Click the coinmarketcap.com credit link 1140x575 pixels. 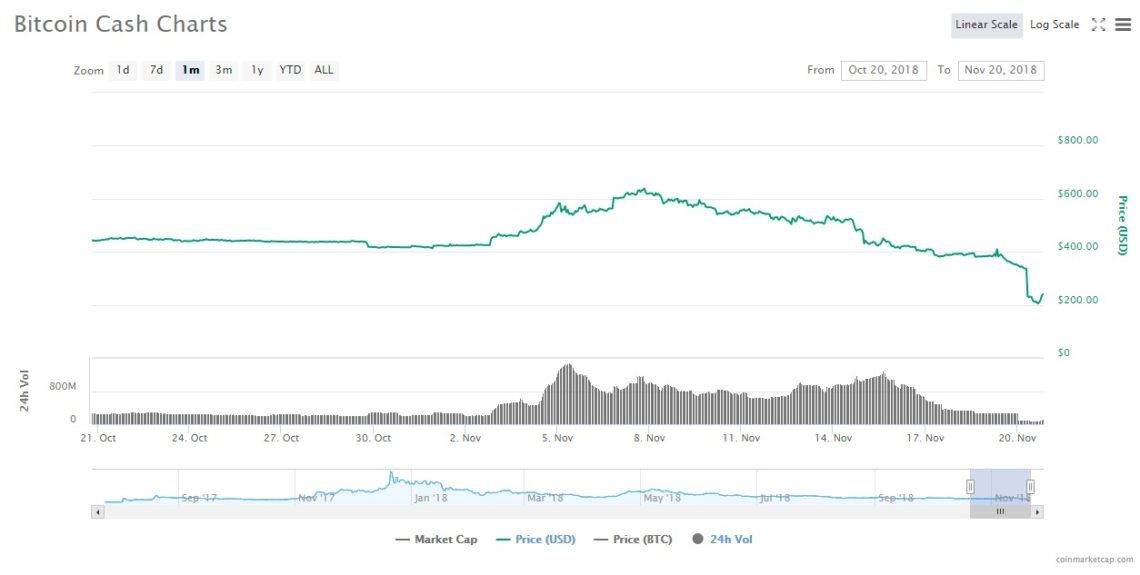[1094, 560]
